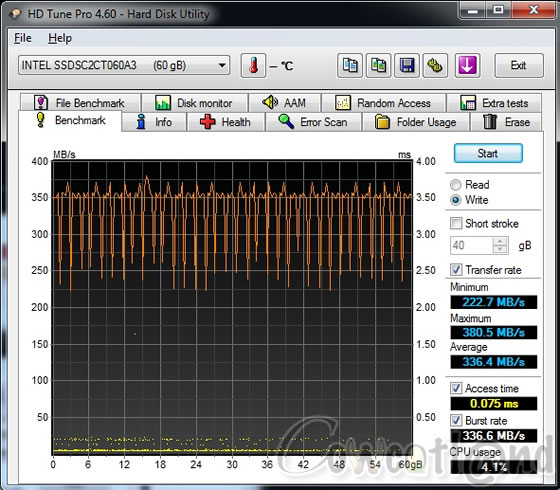Click the temperature thermometer icon
560x490 pixels.
[253, 66]
